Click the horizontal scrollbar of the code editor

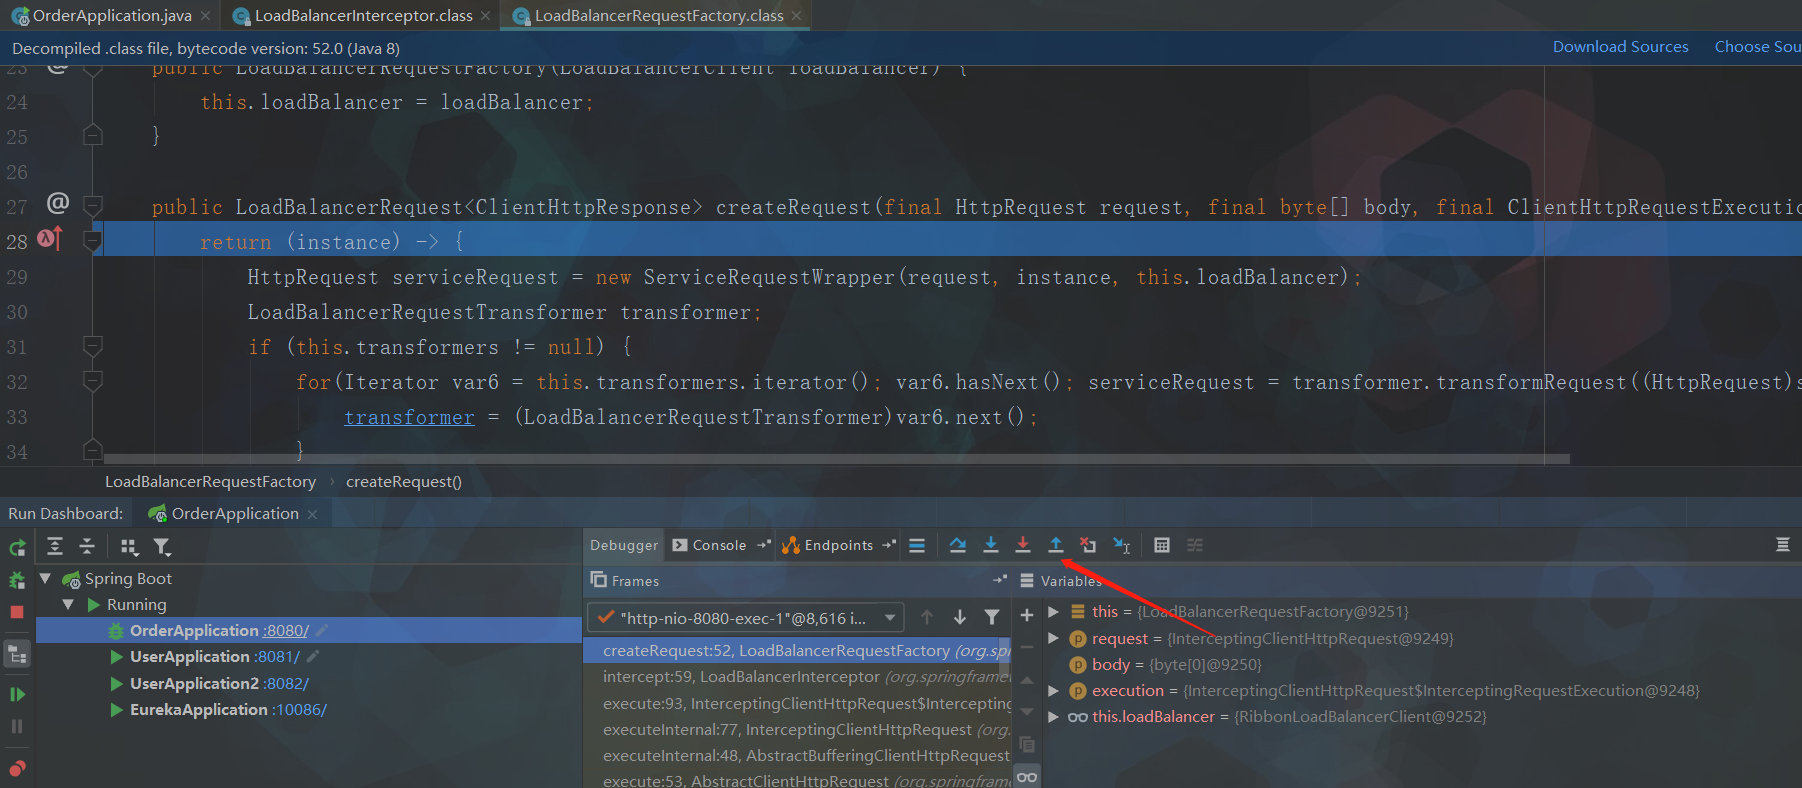837,459
